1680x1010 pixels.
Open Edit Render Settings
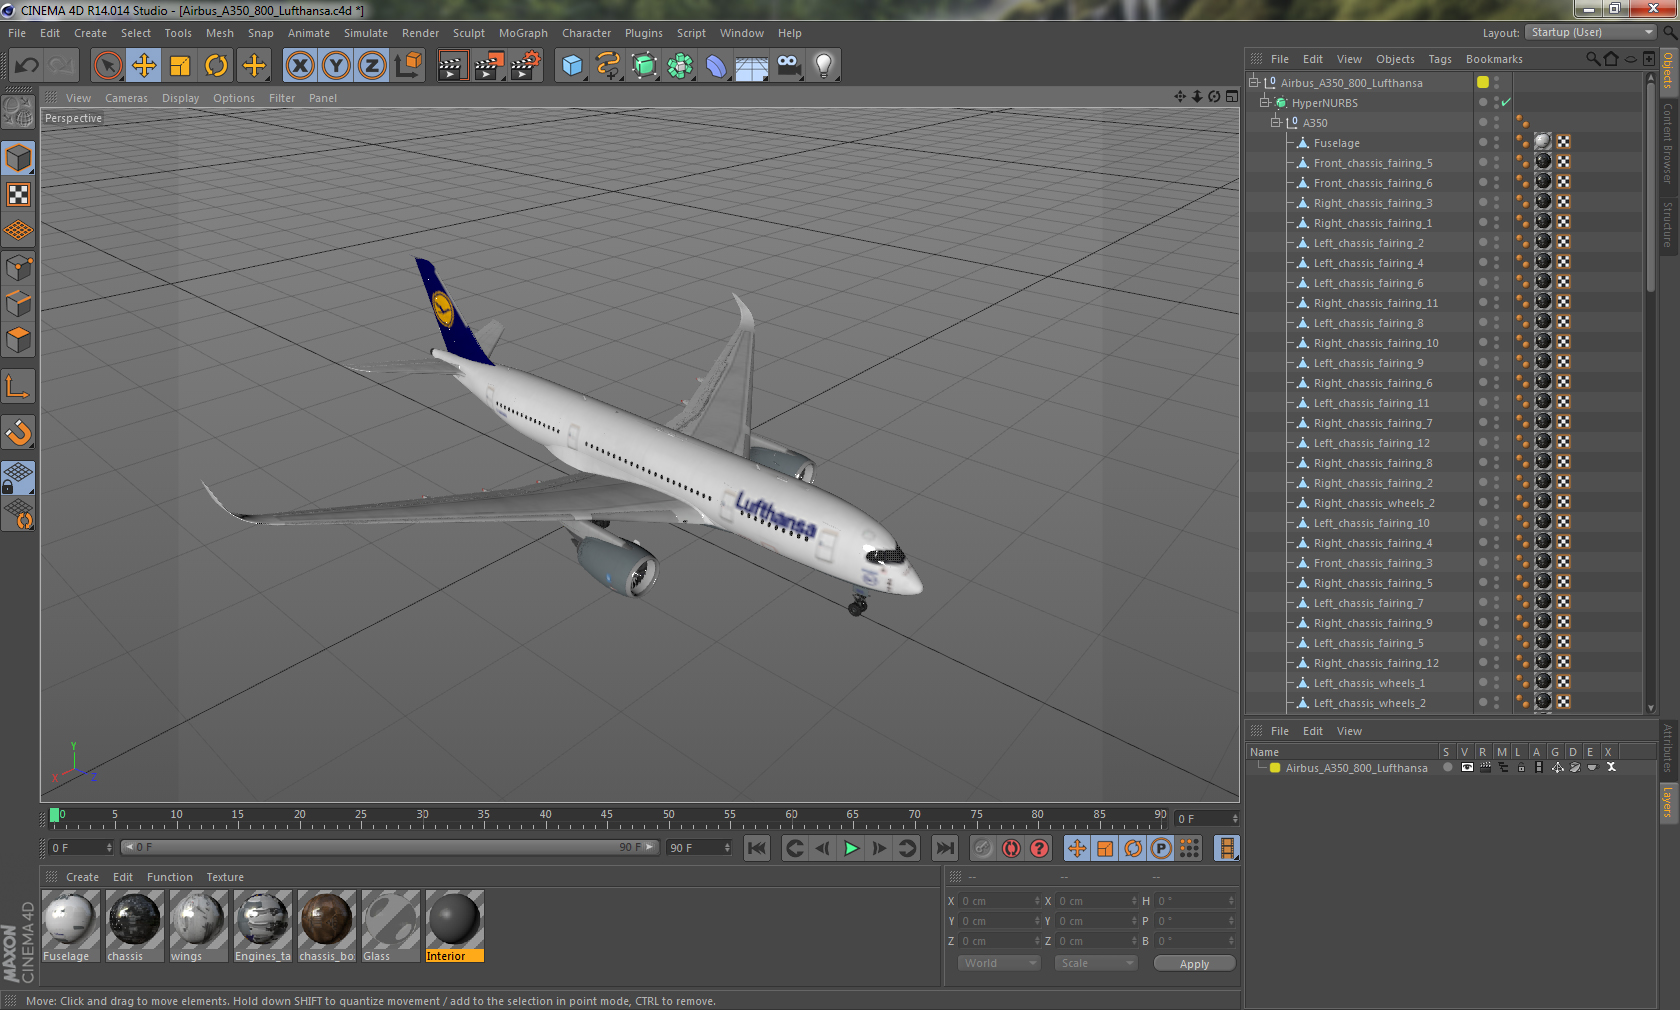525,66
